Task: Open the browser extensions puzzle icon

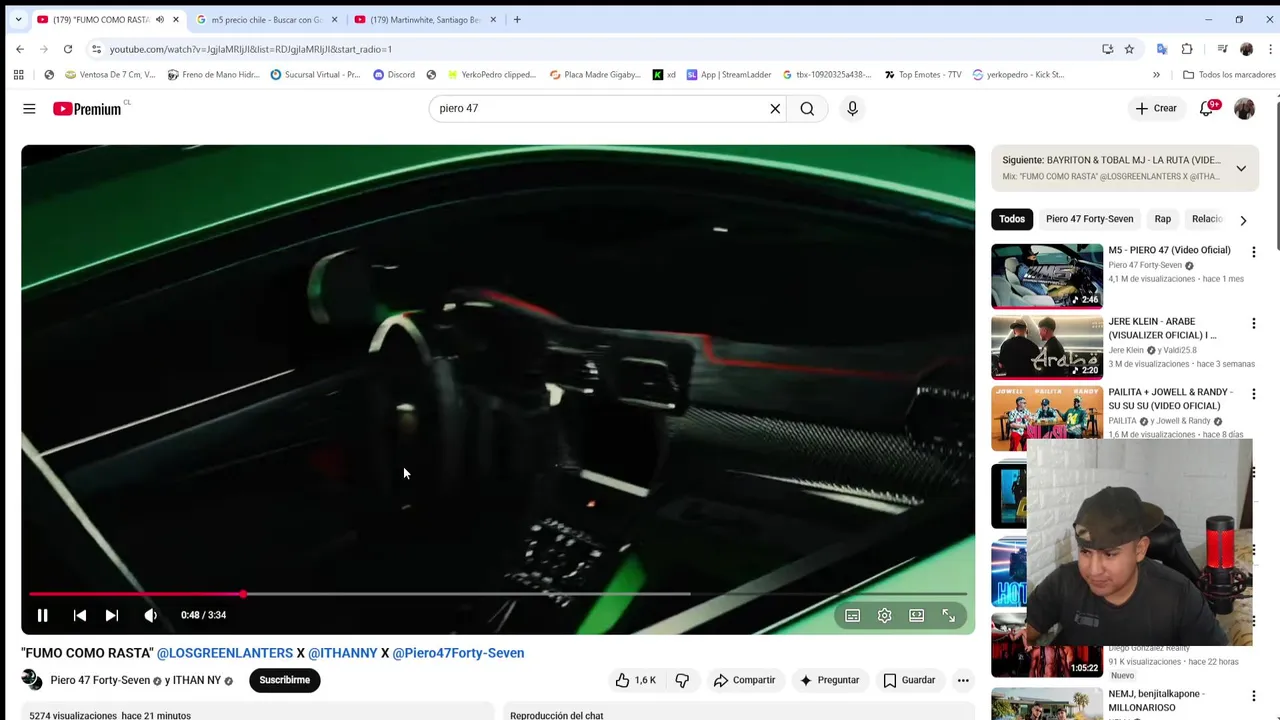Action: [1187, 49]
